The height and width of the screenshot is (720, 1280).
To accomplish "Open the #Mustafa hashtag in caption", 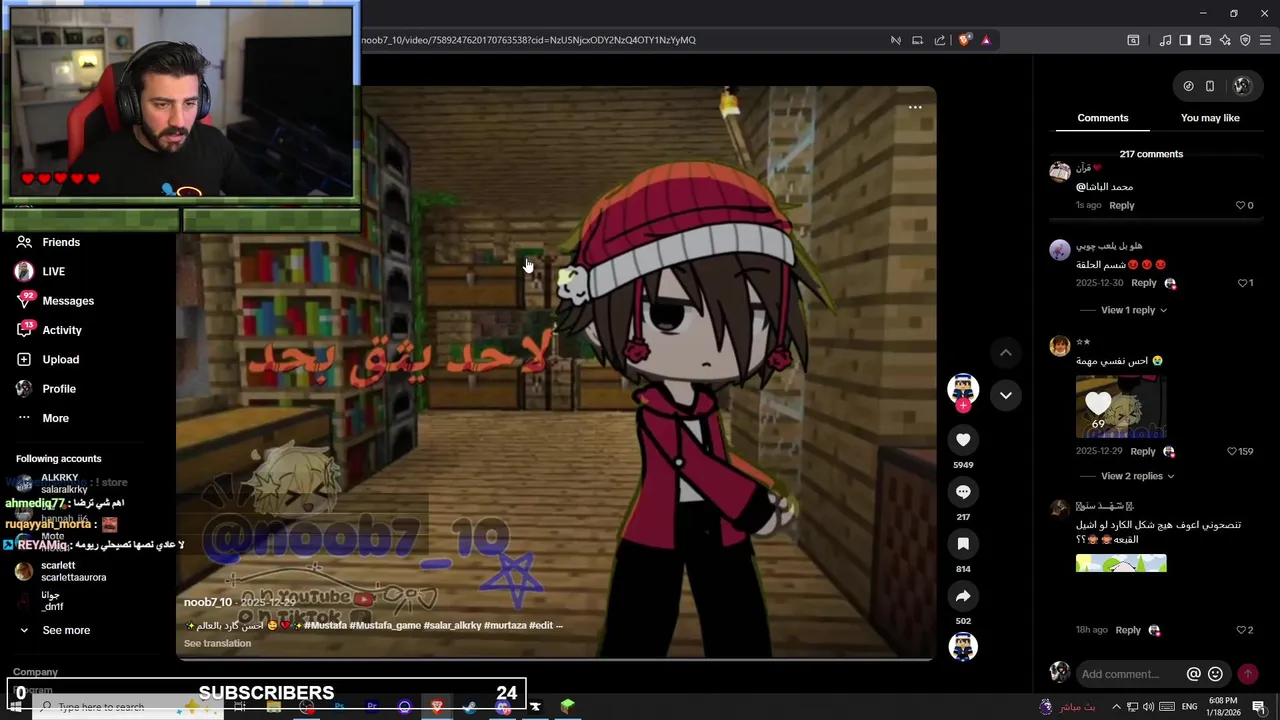I will click(x=324, y=625).
